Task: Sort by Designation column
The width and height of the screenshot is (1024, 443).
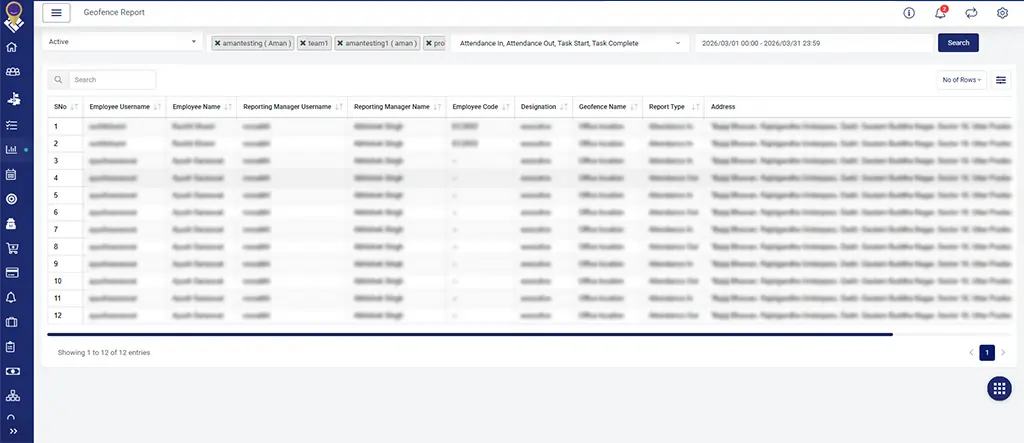Action: 543,107
